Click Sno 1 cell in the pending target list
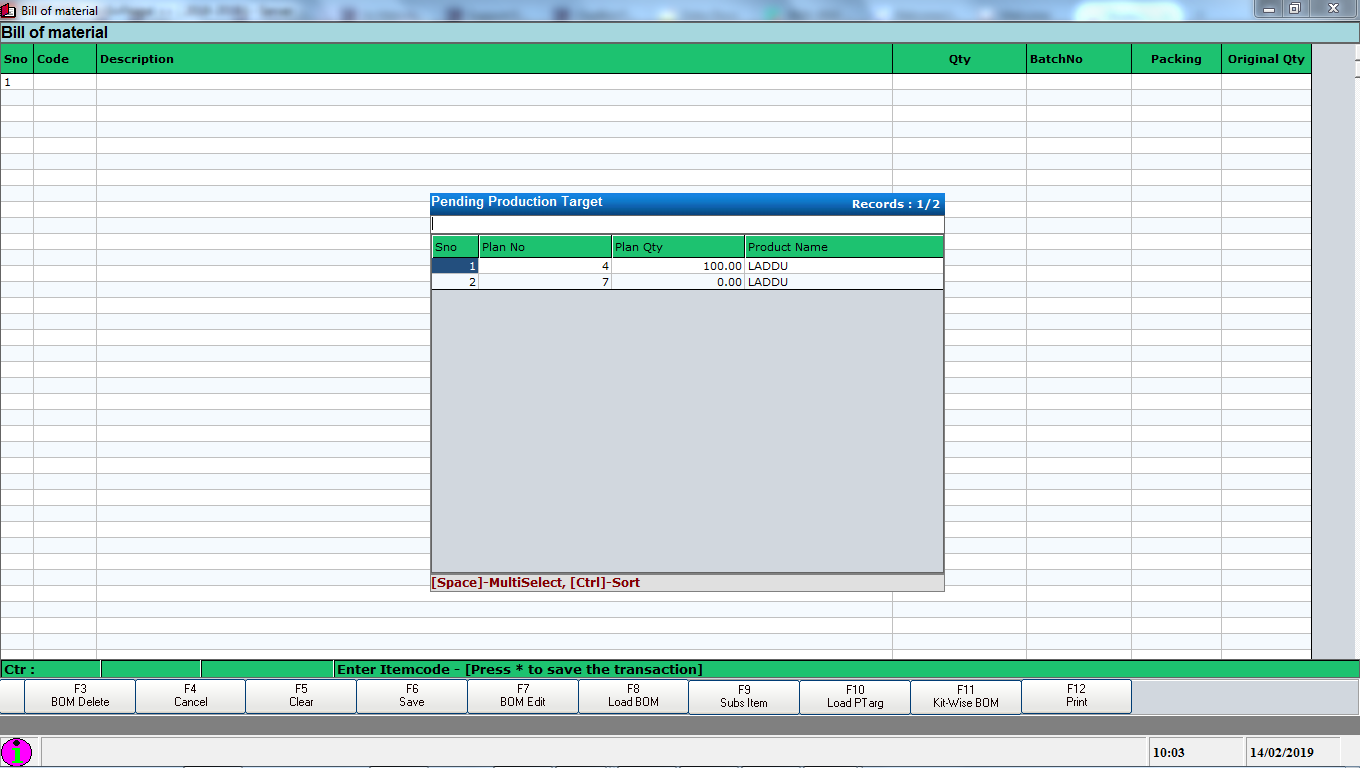 click(455, 266)
